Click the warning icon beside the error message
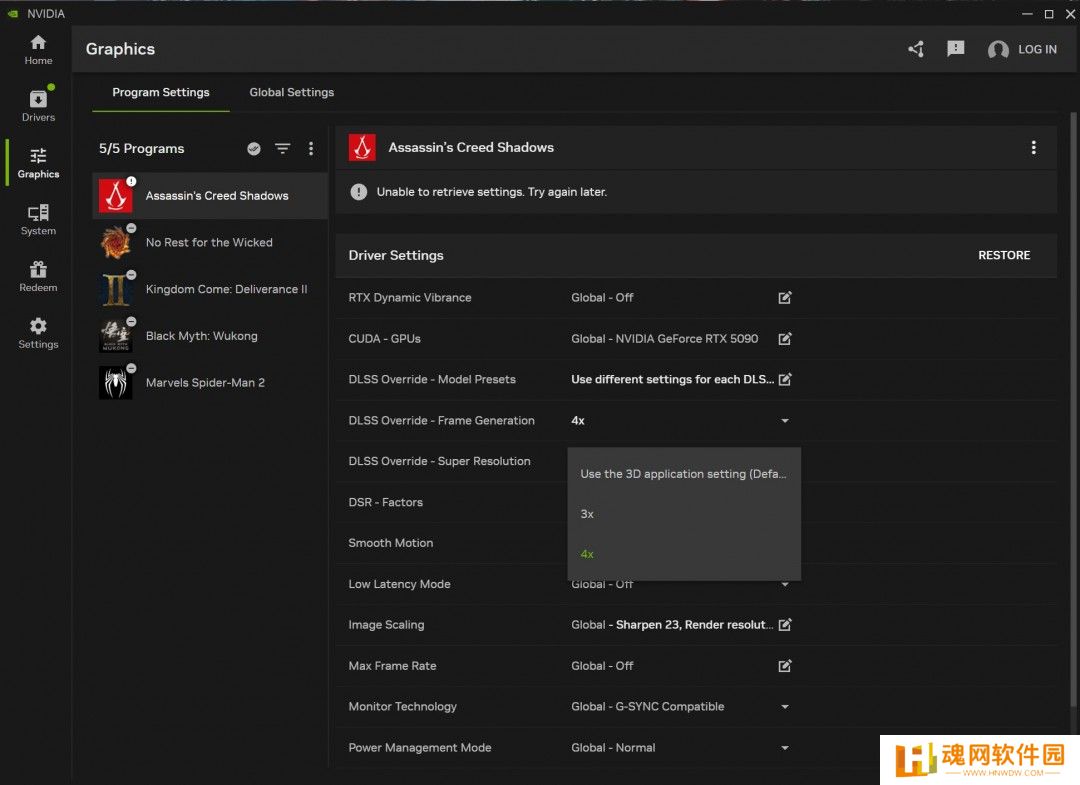This screenshot has width=1080, height=785. pos(358,192)
